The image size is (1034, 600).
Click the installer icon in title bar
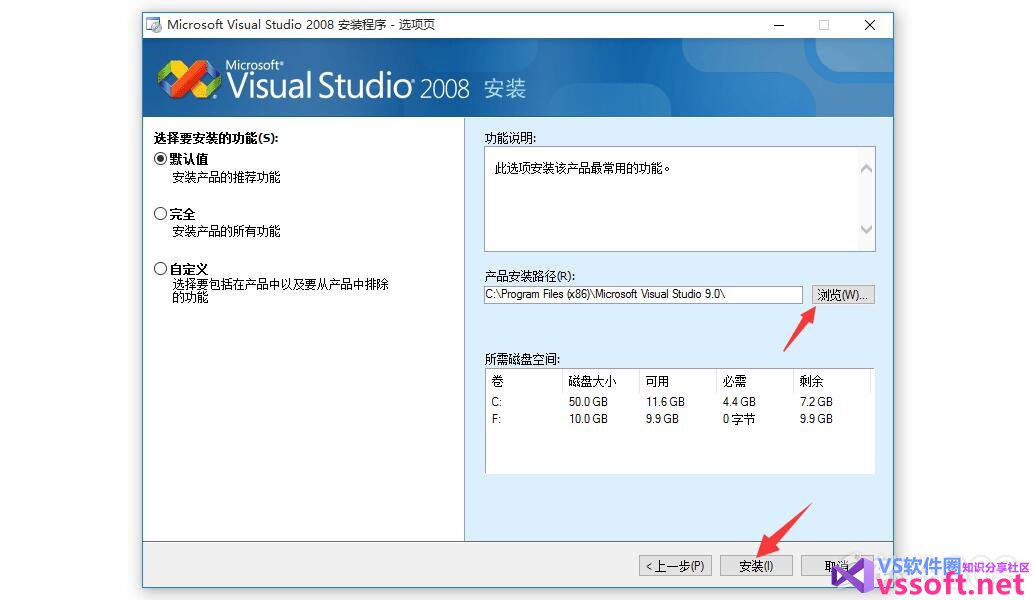(x=154, y=25)
